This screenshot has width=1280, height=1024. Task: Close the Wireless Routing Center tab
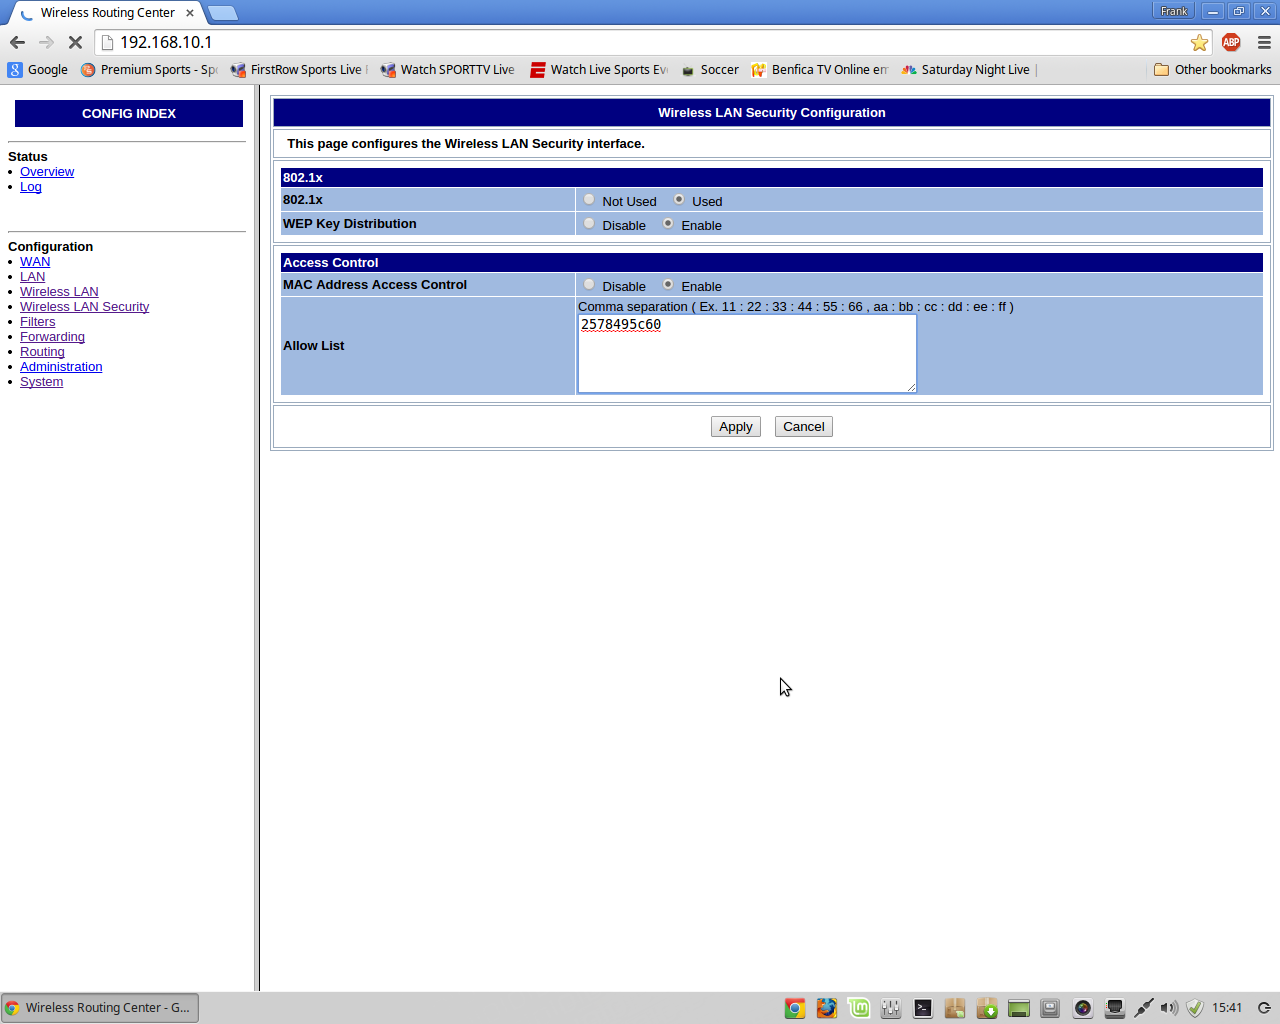[190, 13]
